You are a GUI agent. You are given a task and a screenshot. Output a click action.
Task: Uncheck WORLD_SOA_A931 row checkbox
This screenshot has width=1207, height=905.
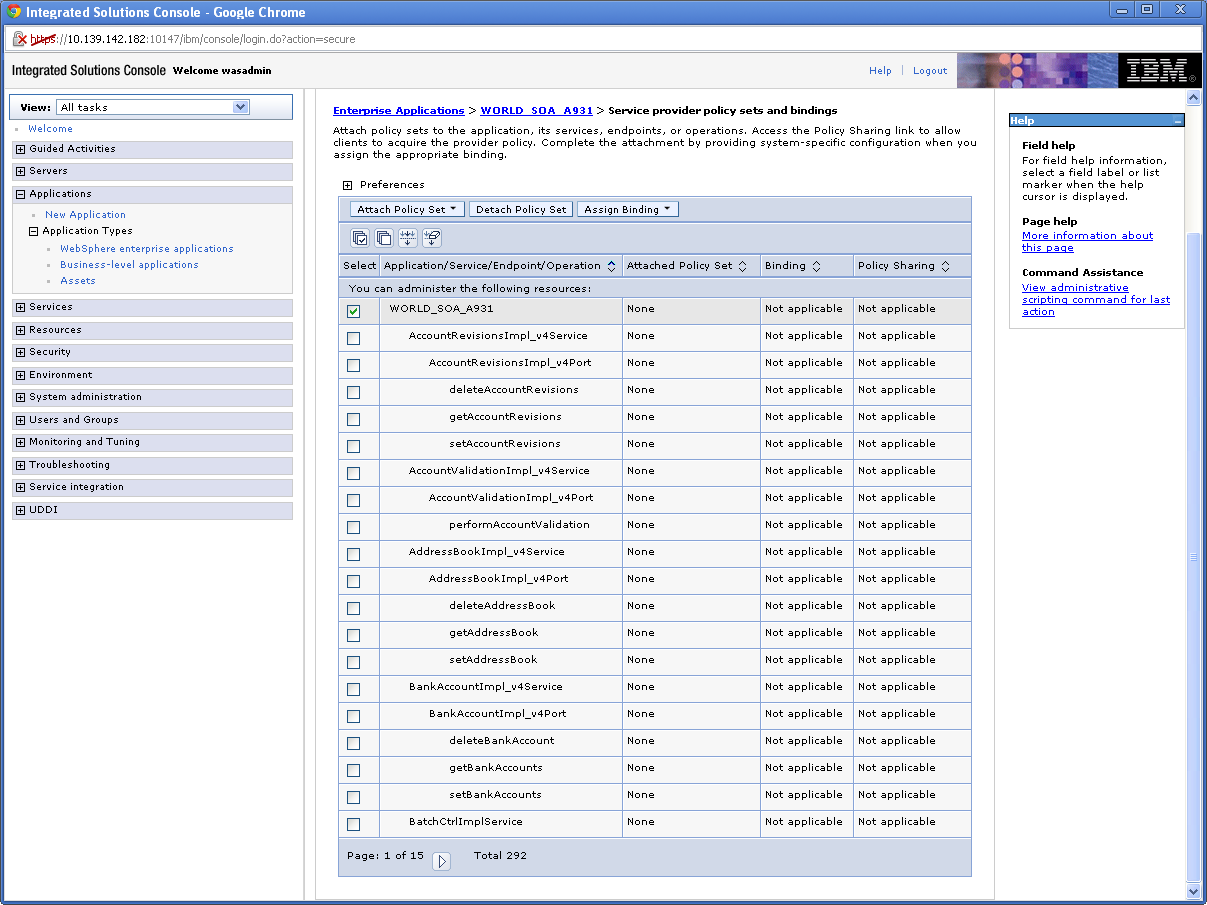tap(353, 311)
